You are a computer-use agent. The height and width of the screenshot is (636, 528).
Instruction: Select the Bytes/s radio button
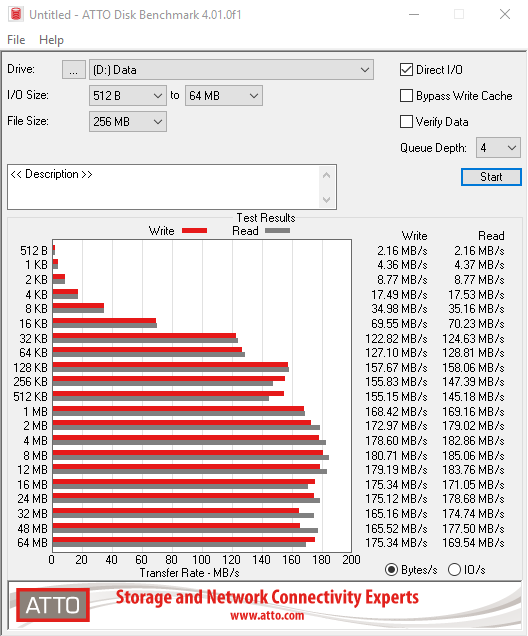(x=391, y=569)
